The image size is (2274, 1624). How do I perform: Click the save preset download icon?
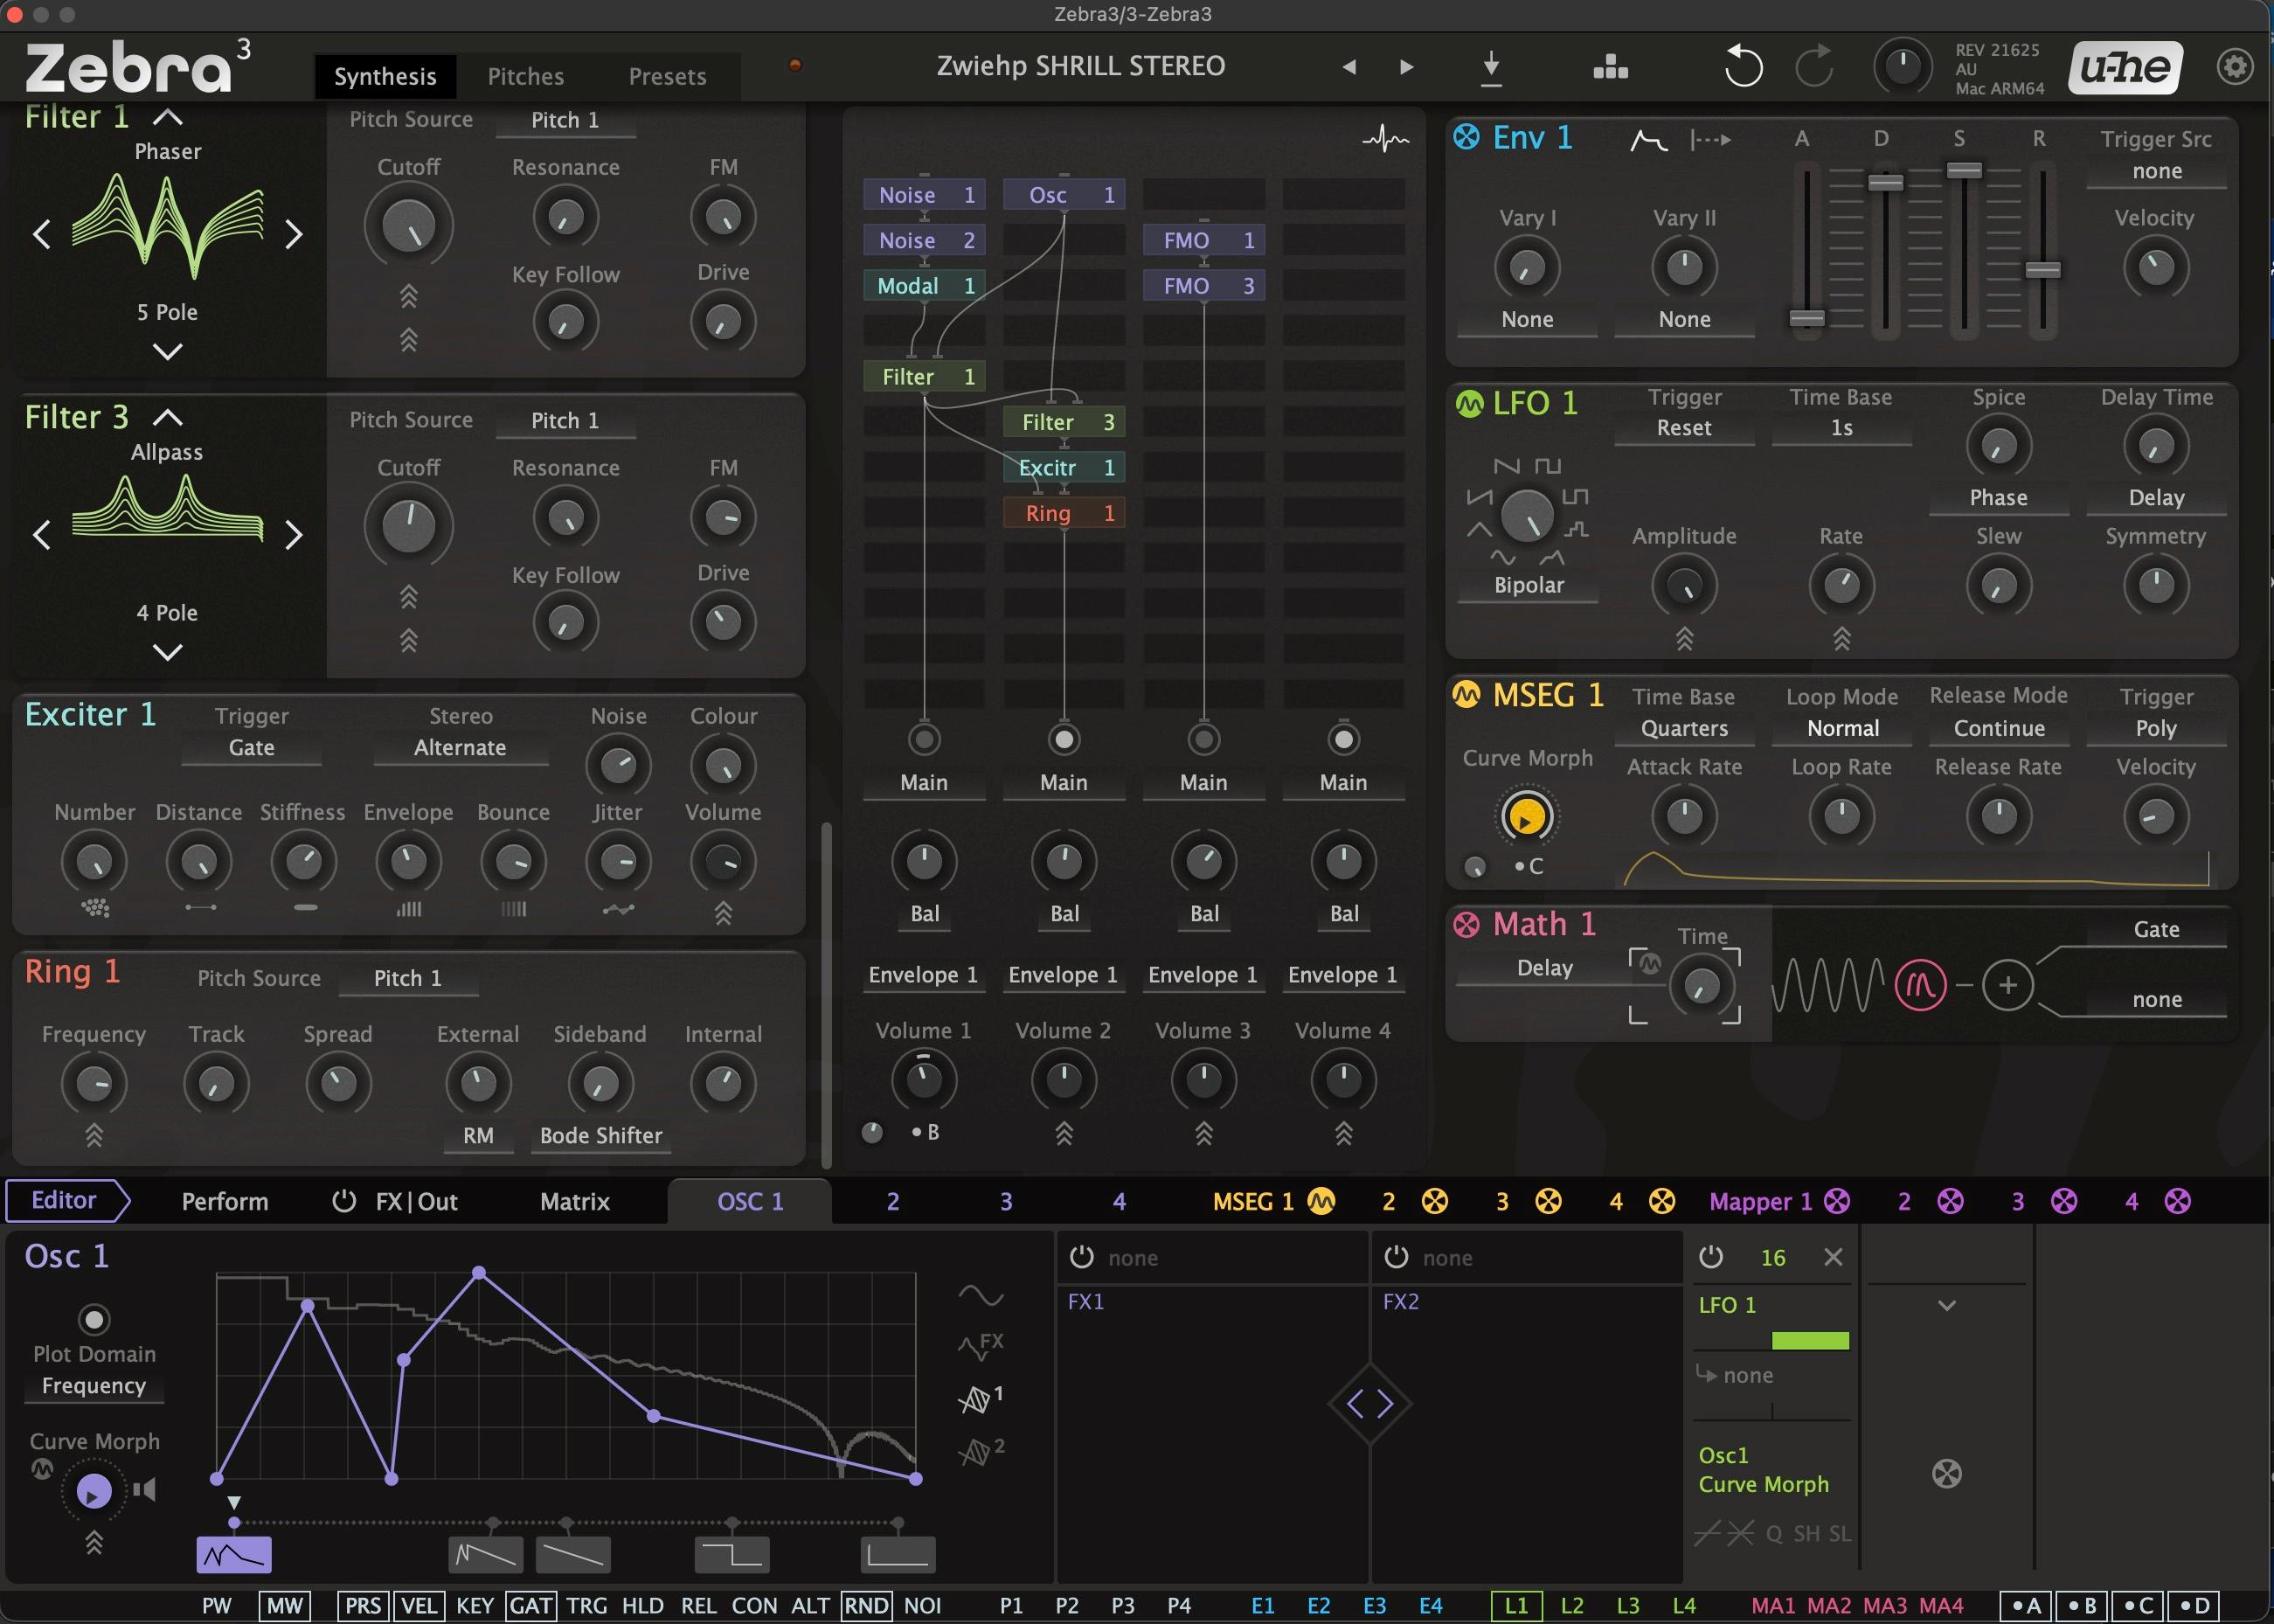point(1491,68)
